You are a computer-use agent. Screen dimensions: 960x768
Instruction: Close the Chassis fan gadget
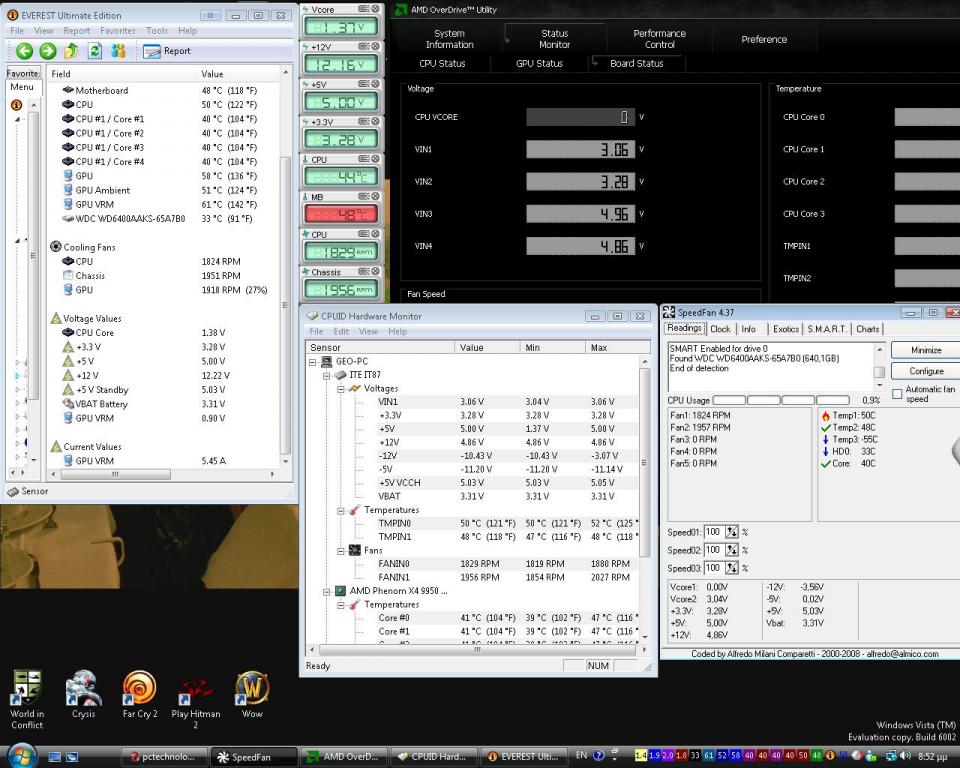(375, 271)
